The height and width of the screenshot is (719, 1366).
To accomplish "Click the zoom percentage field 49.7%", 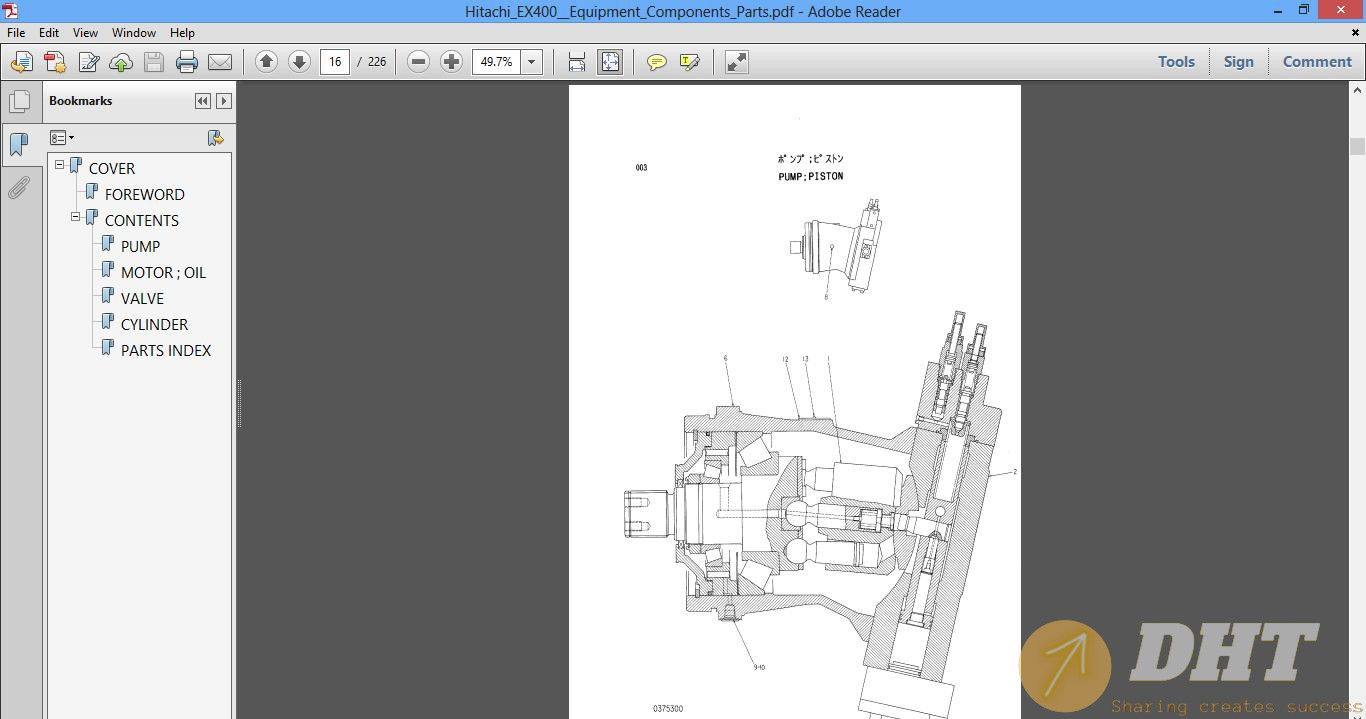I will point(497,62).
